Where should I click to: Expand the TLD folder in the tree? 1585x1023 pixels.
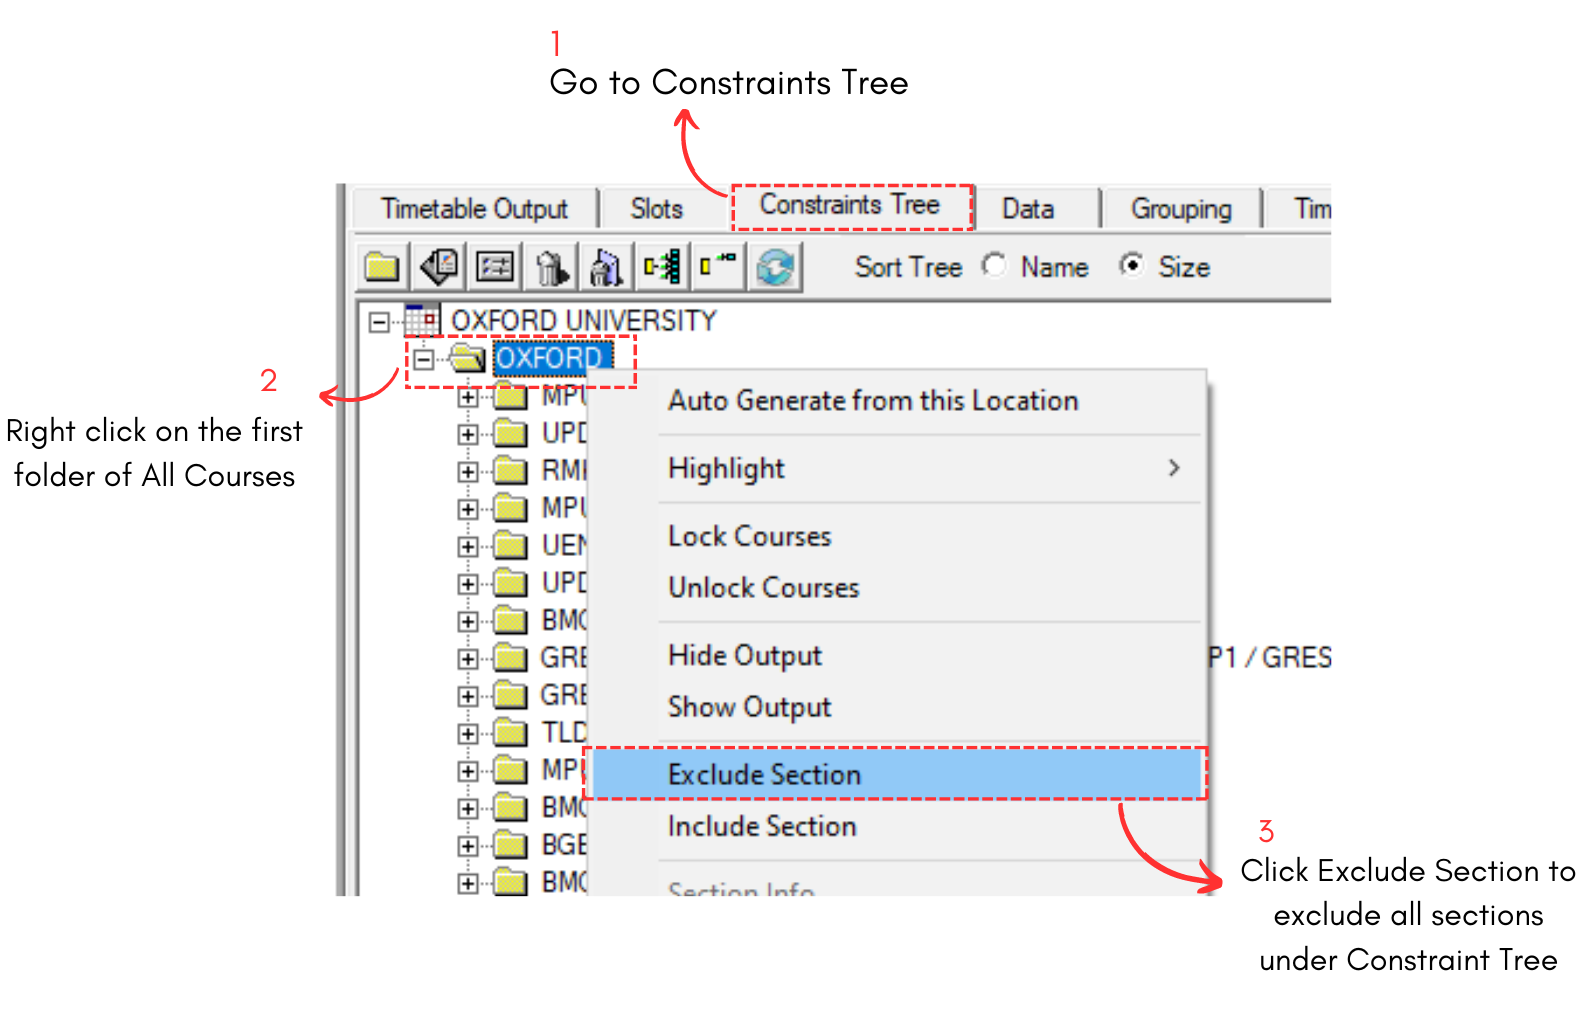tap(467, 733)
